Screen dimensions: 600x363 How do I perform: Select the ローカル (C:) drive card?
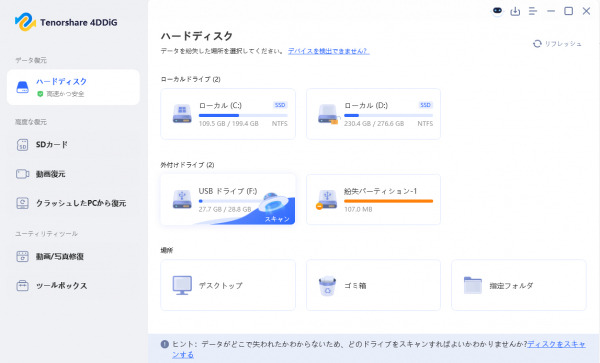coord(228,114)
